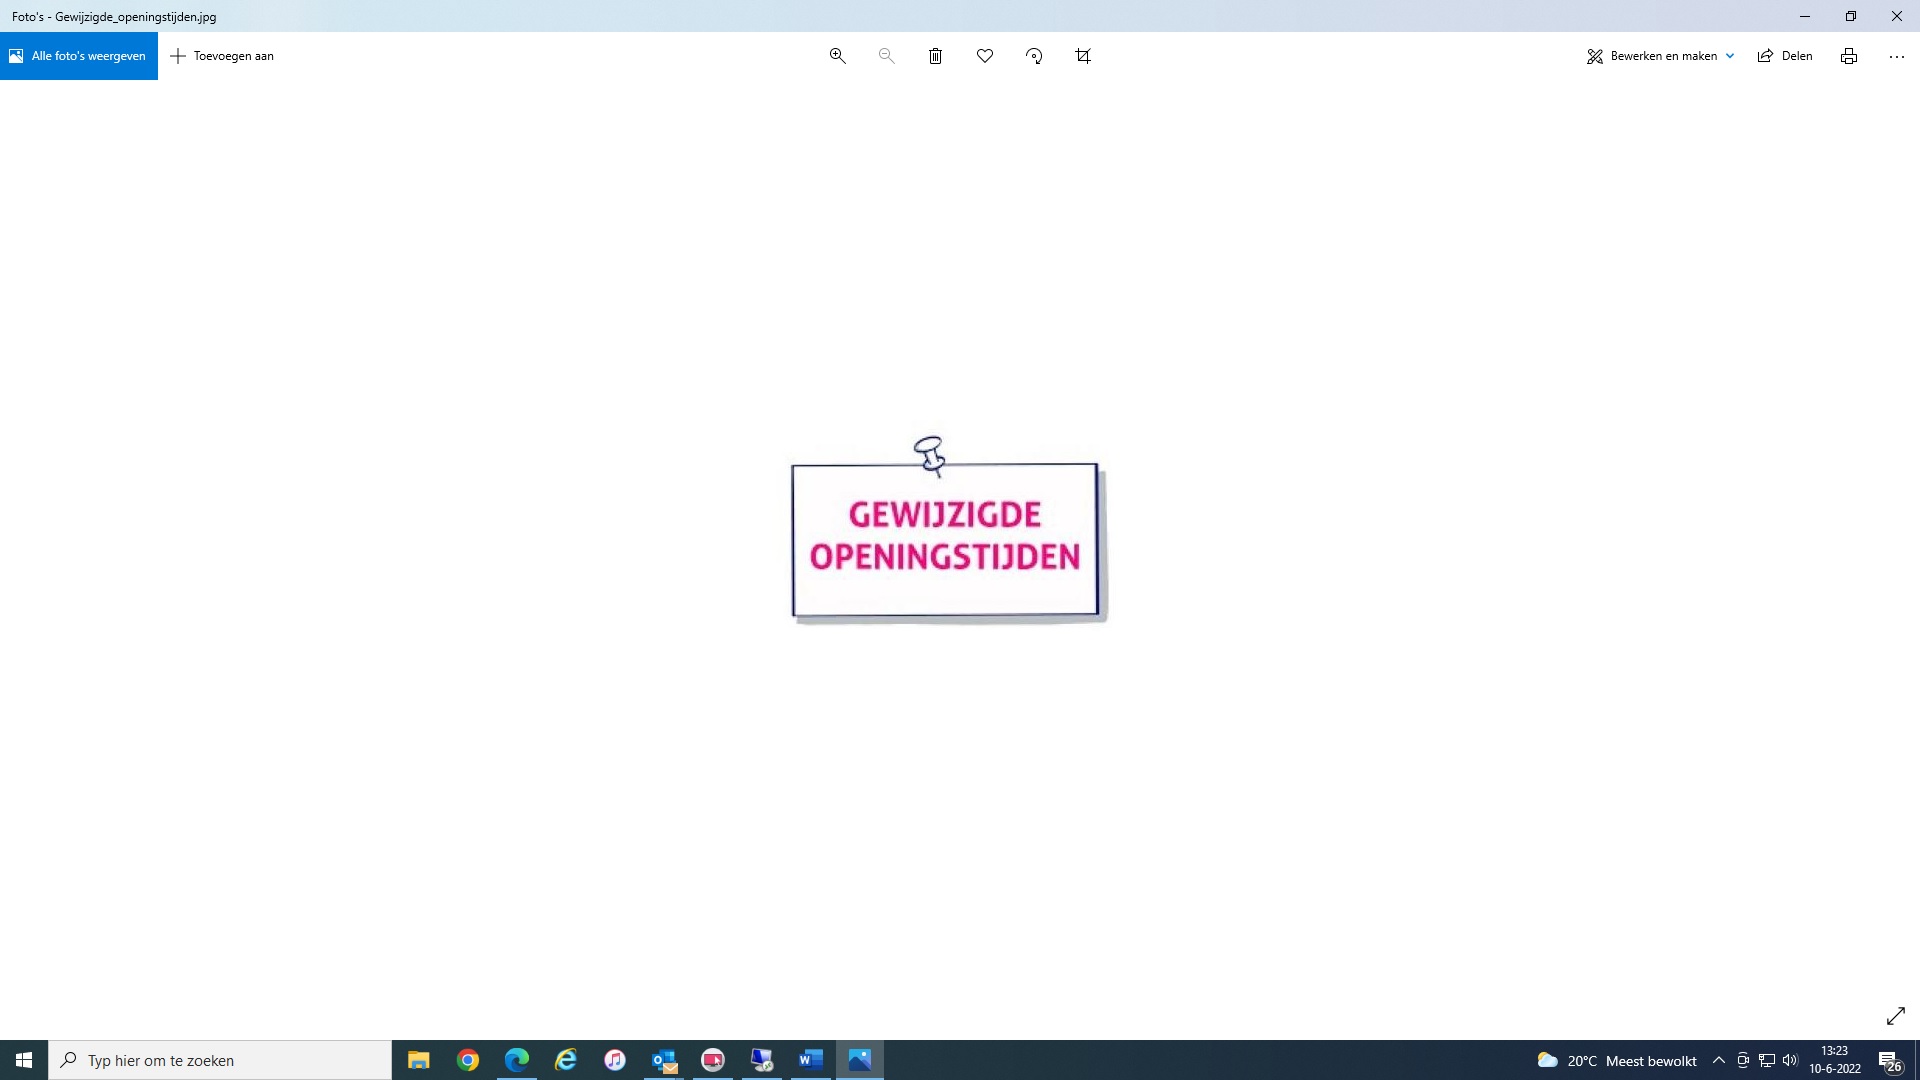Delete the photo using trash icon
The image size is (1920, 1080).
[936, 56]
